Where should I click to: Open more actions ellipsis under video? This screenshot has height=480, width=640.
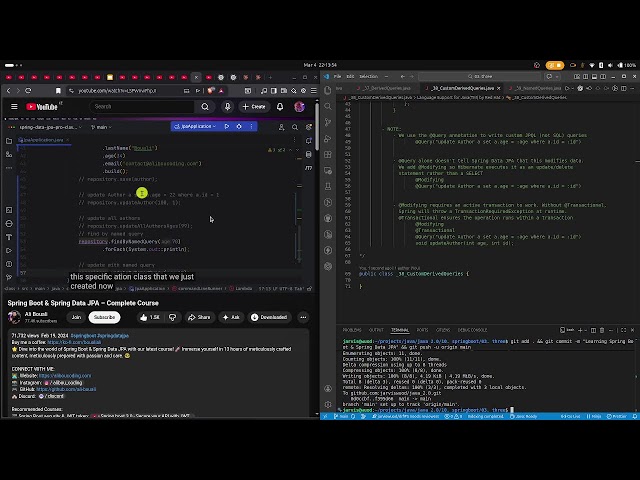coord(303,317)
